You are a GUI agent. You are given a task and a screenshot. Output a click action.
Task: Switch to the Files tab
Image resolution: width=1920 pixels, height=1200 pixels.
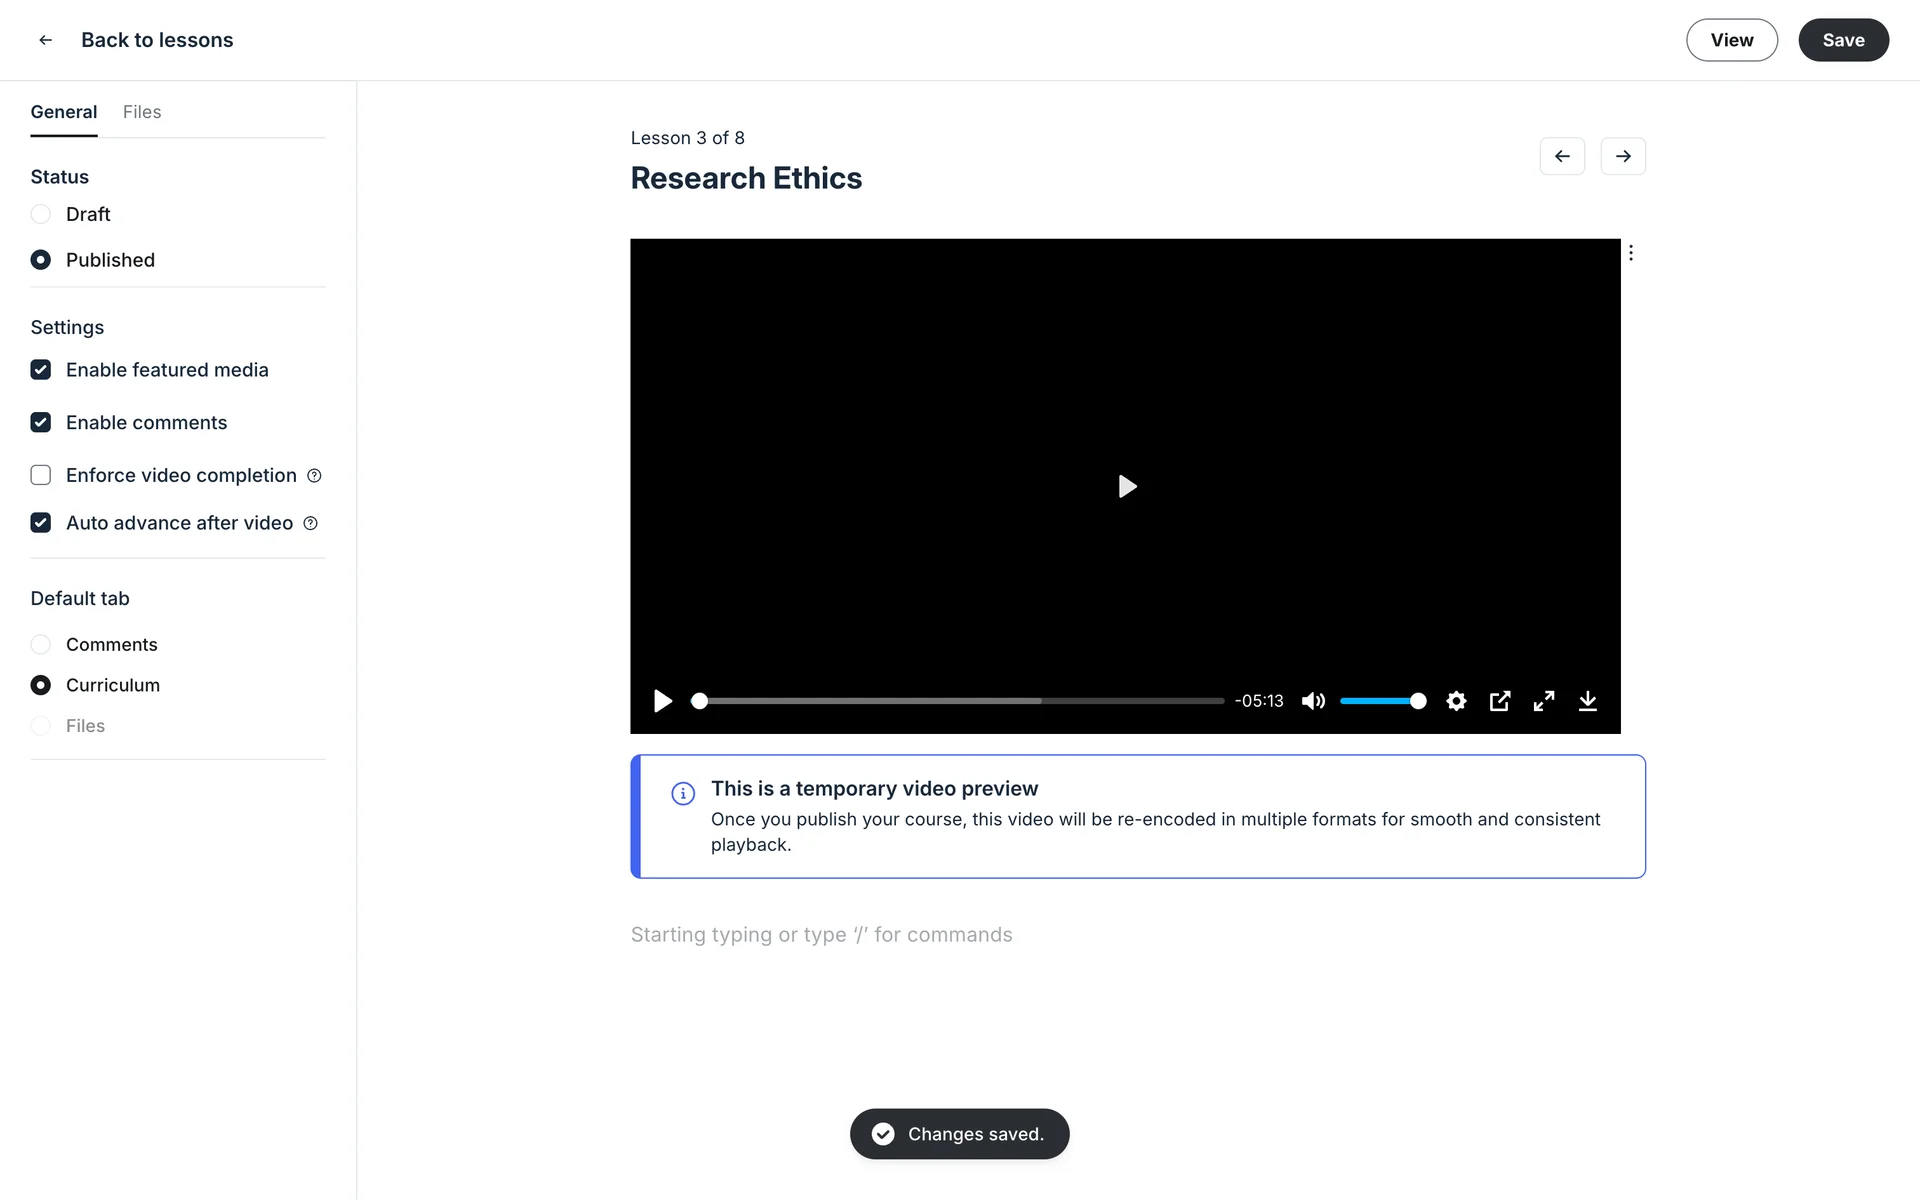[x=142, y=112]
